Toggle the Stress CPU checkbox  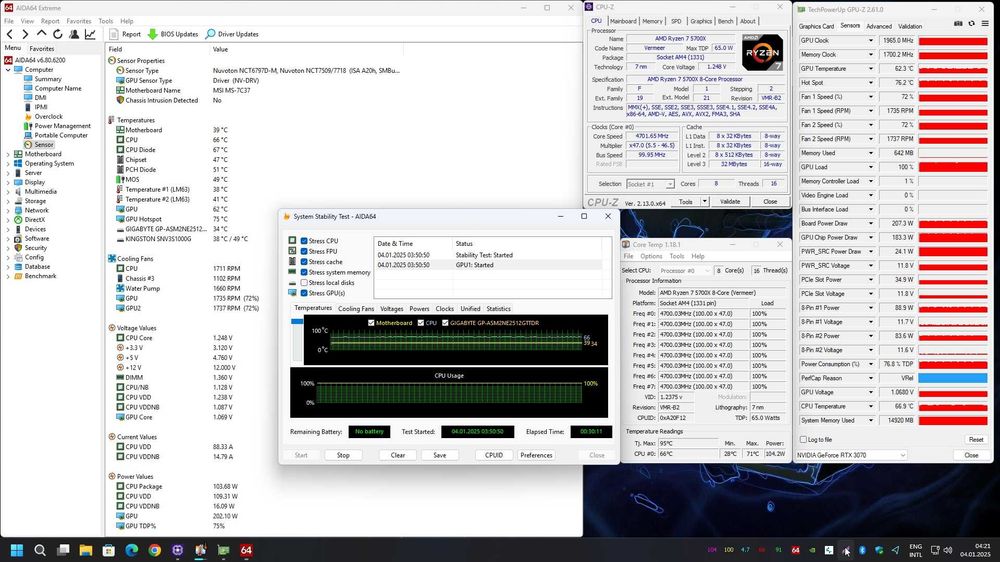click(304, 241)
